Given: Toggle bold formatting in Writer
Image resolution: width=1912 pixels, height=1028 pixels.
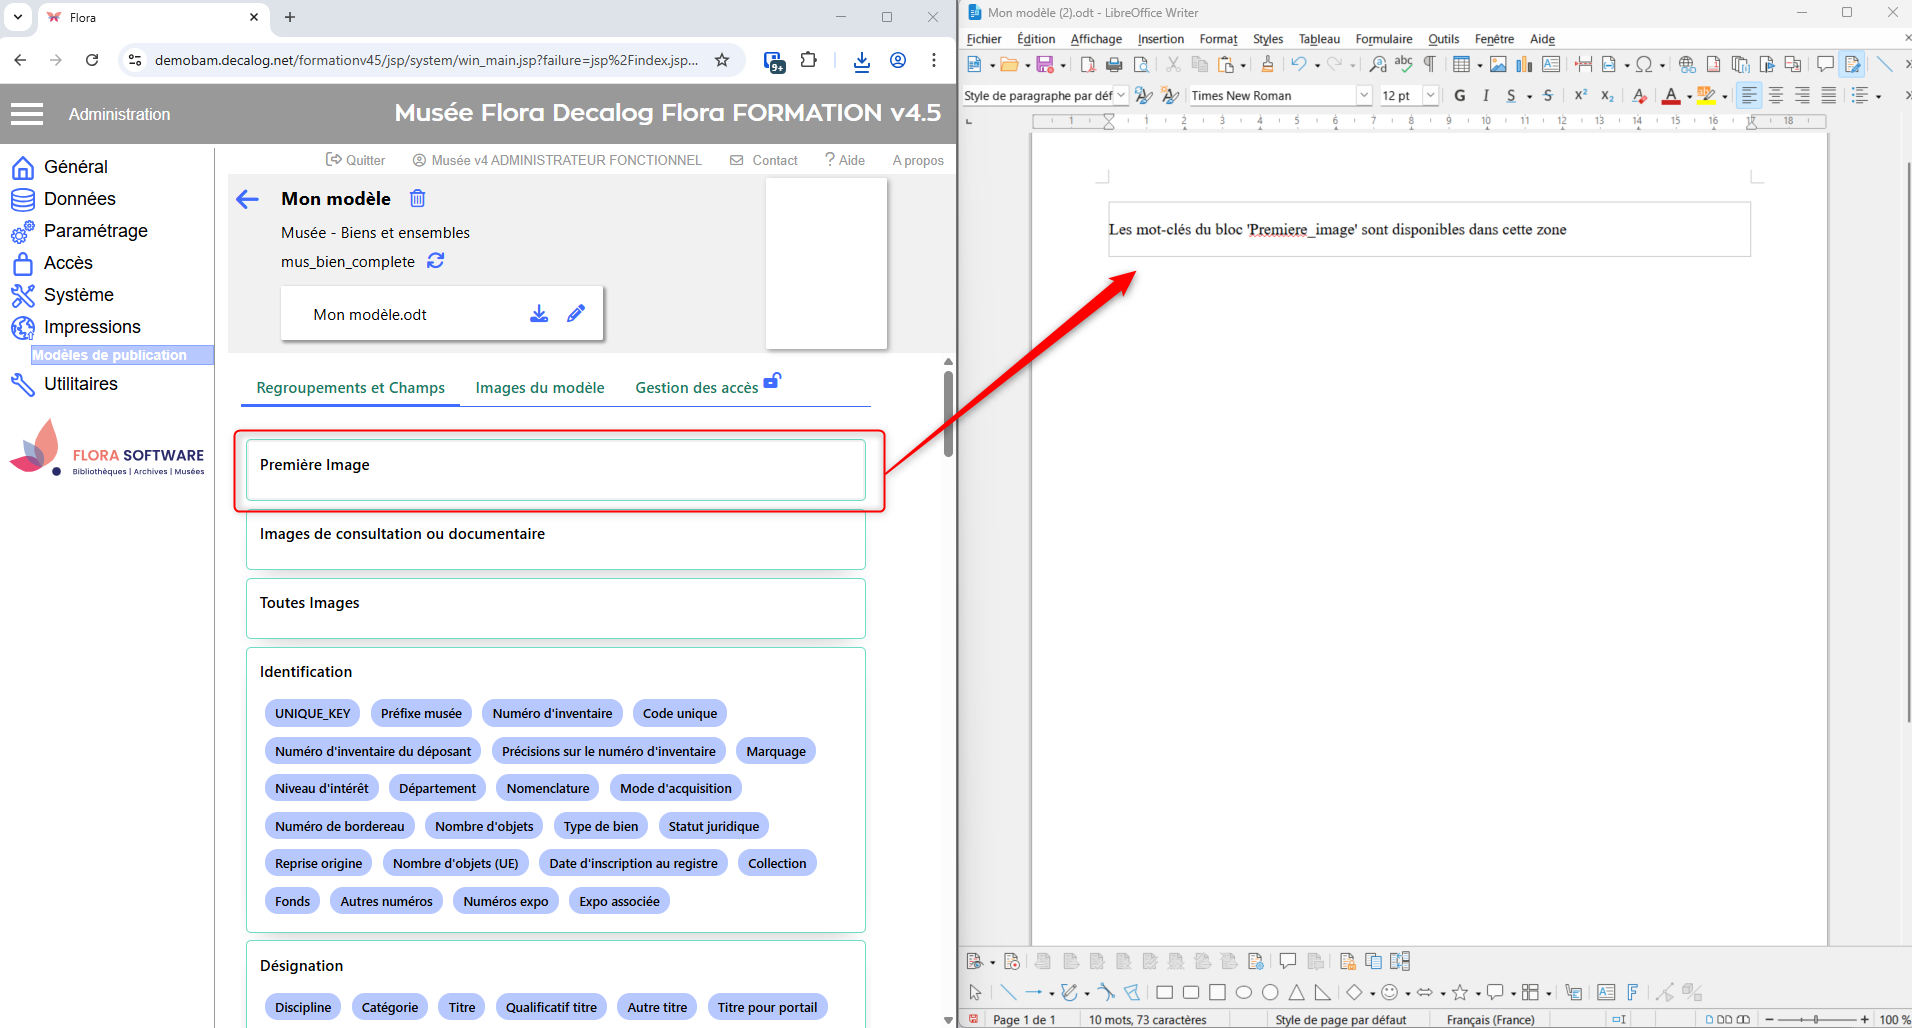Looking at the screenshot, I should point(1460,96).
